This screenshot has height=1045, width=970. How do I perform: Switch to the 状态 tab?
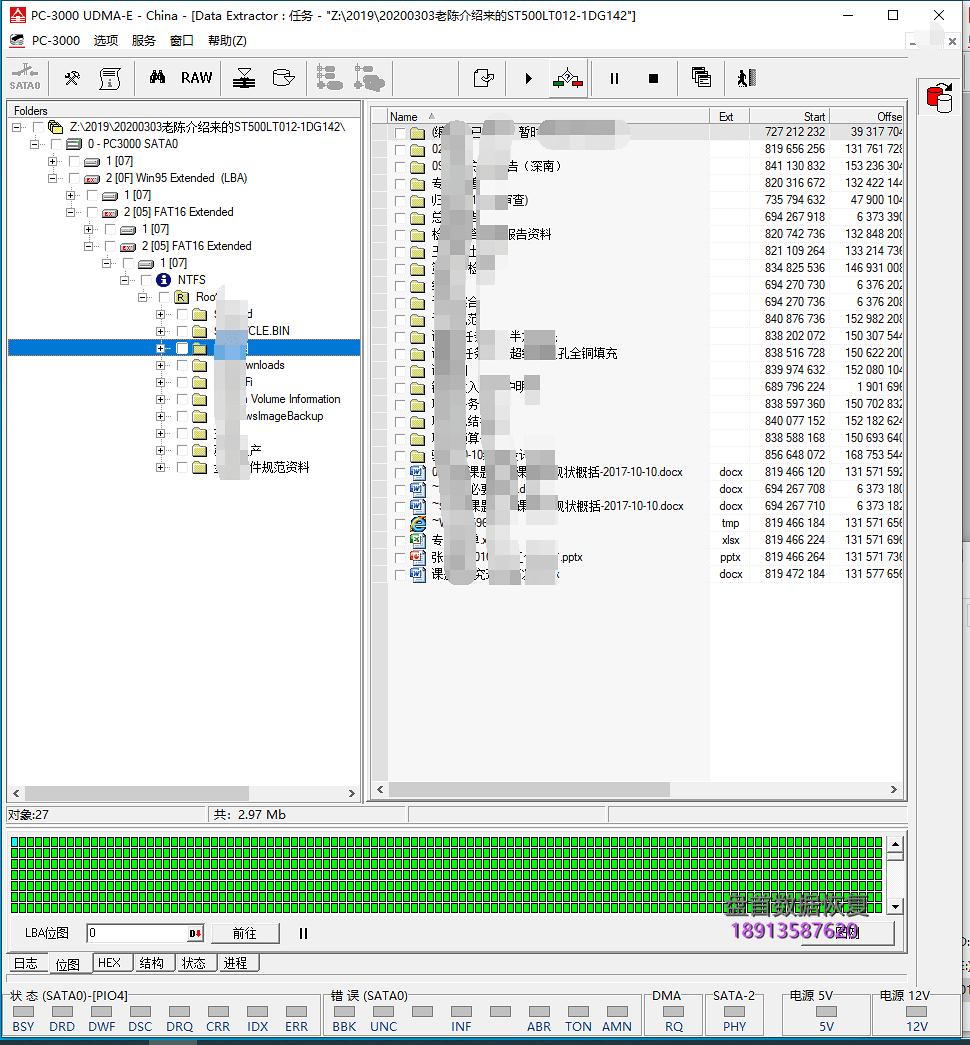(x=194, y=963)
